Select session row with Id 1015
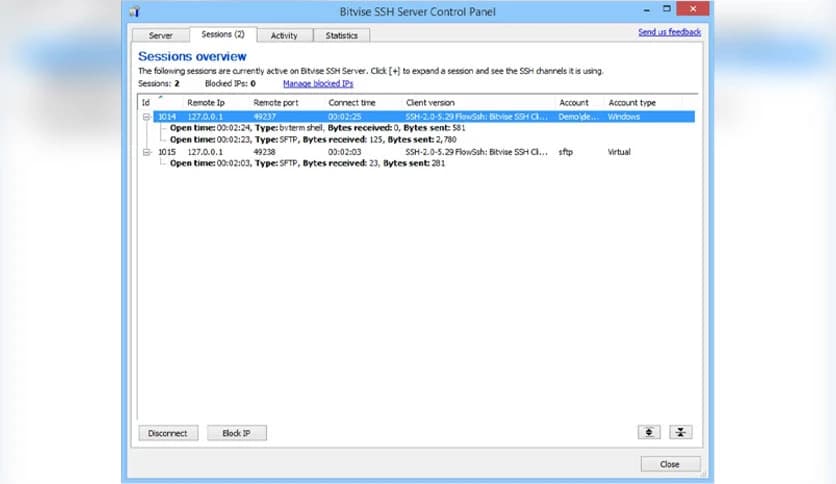Image resolution: width=836 pixels, height=484 pixels. (x=424, y=152)
